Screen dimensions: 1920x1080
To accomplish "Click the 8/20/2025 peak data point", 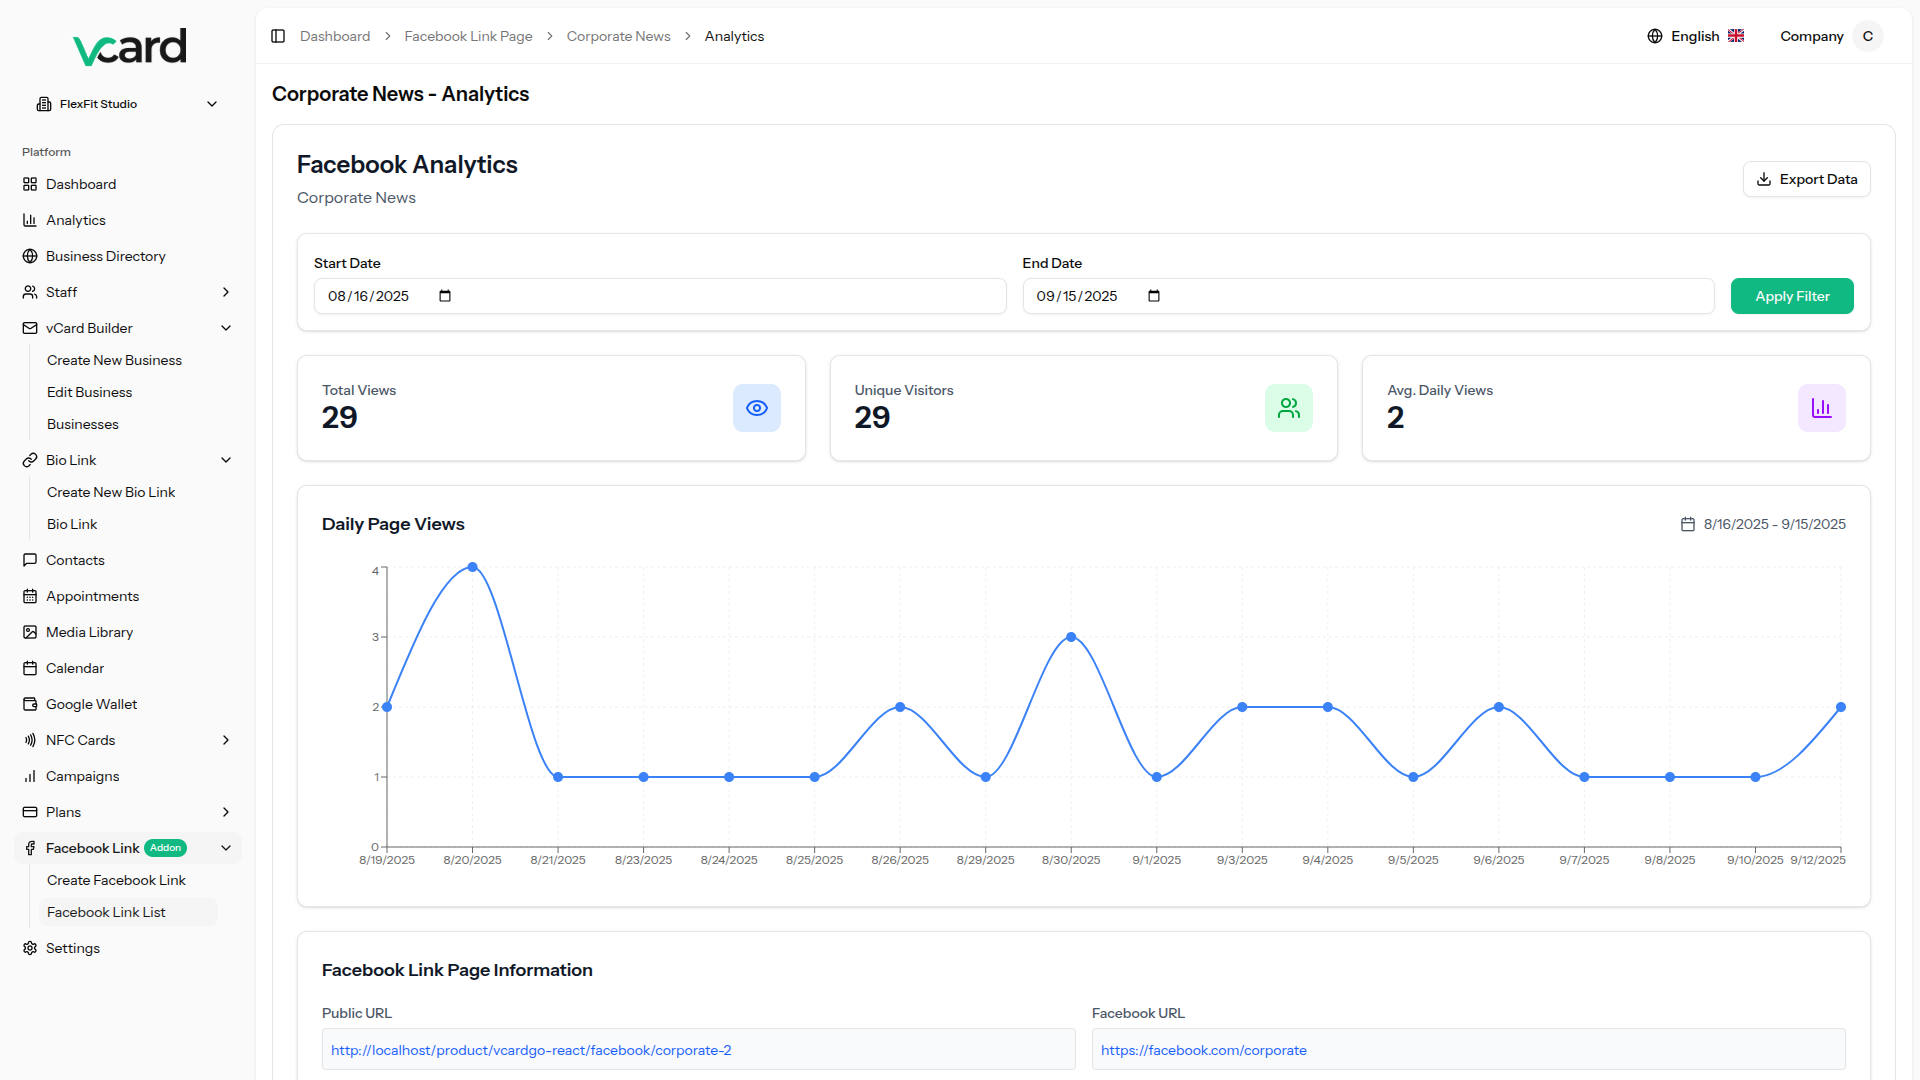I will coord(473,567).
